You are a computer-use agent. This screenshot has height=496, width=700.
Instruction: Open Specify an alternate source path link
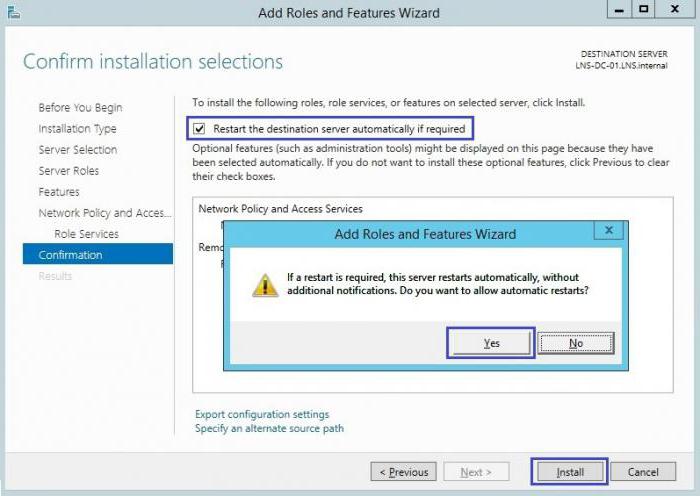tap(269, 429)
